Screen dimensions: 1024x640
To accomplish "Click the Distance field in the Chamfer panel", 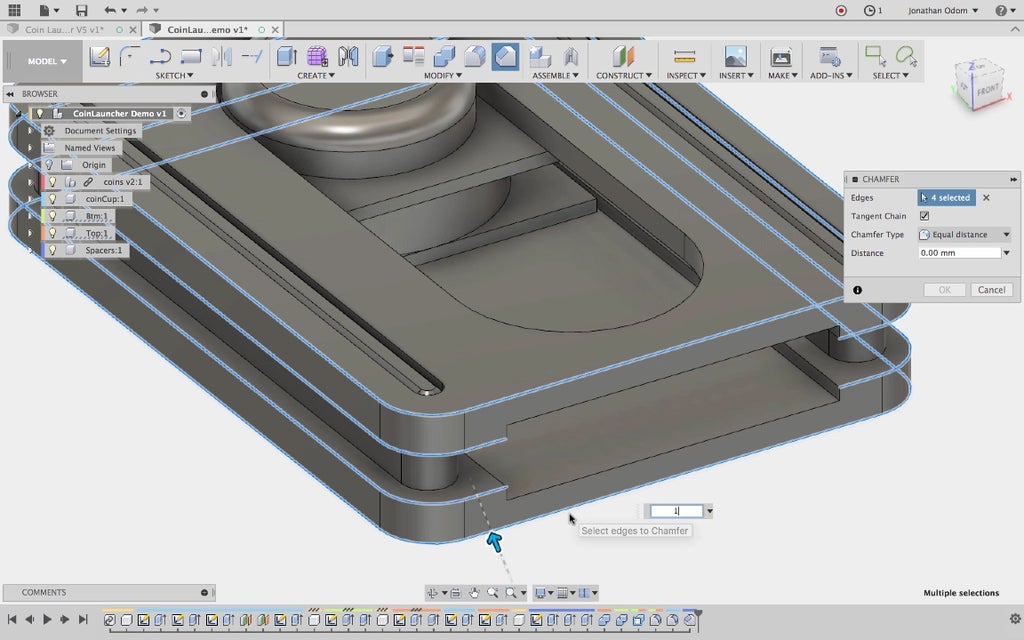I will coord(958,253).
